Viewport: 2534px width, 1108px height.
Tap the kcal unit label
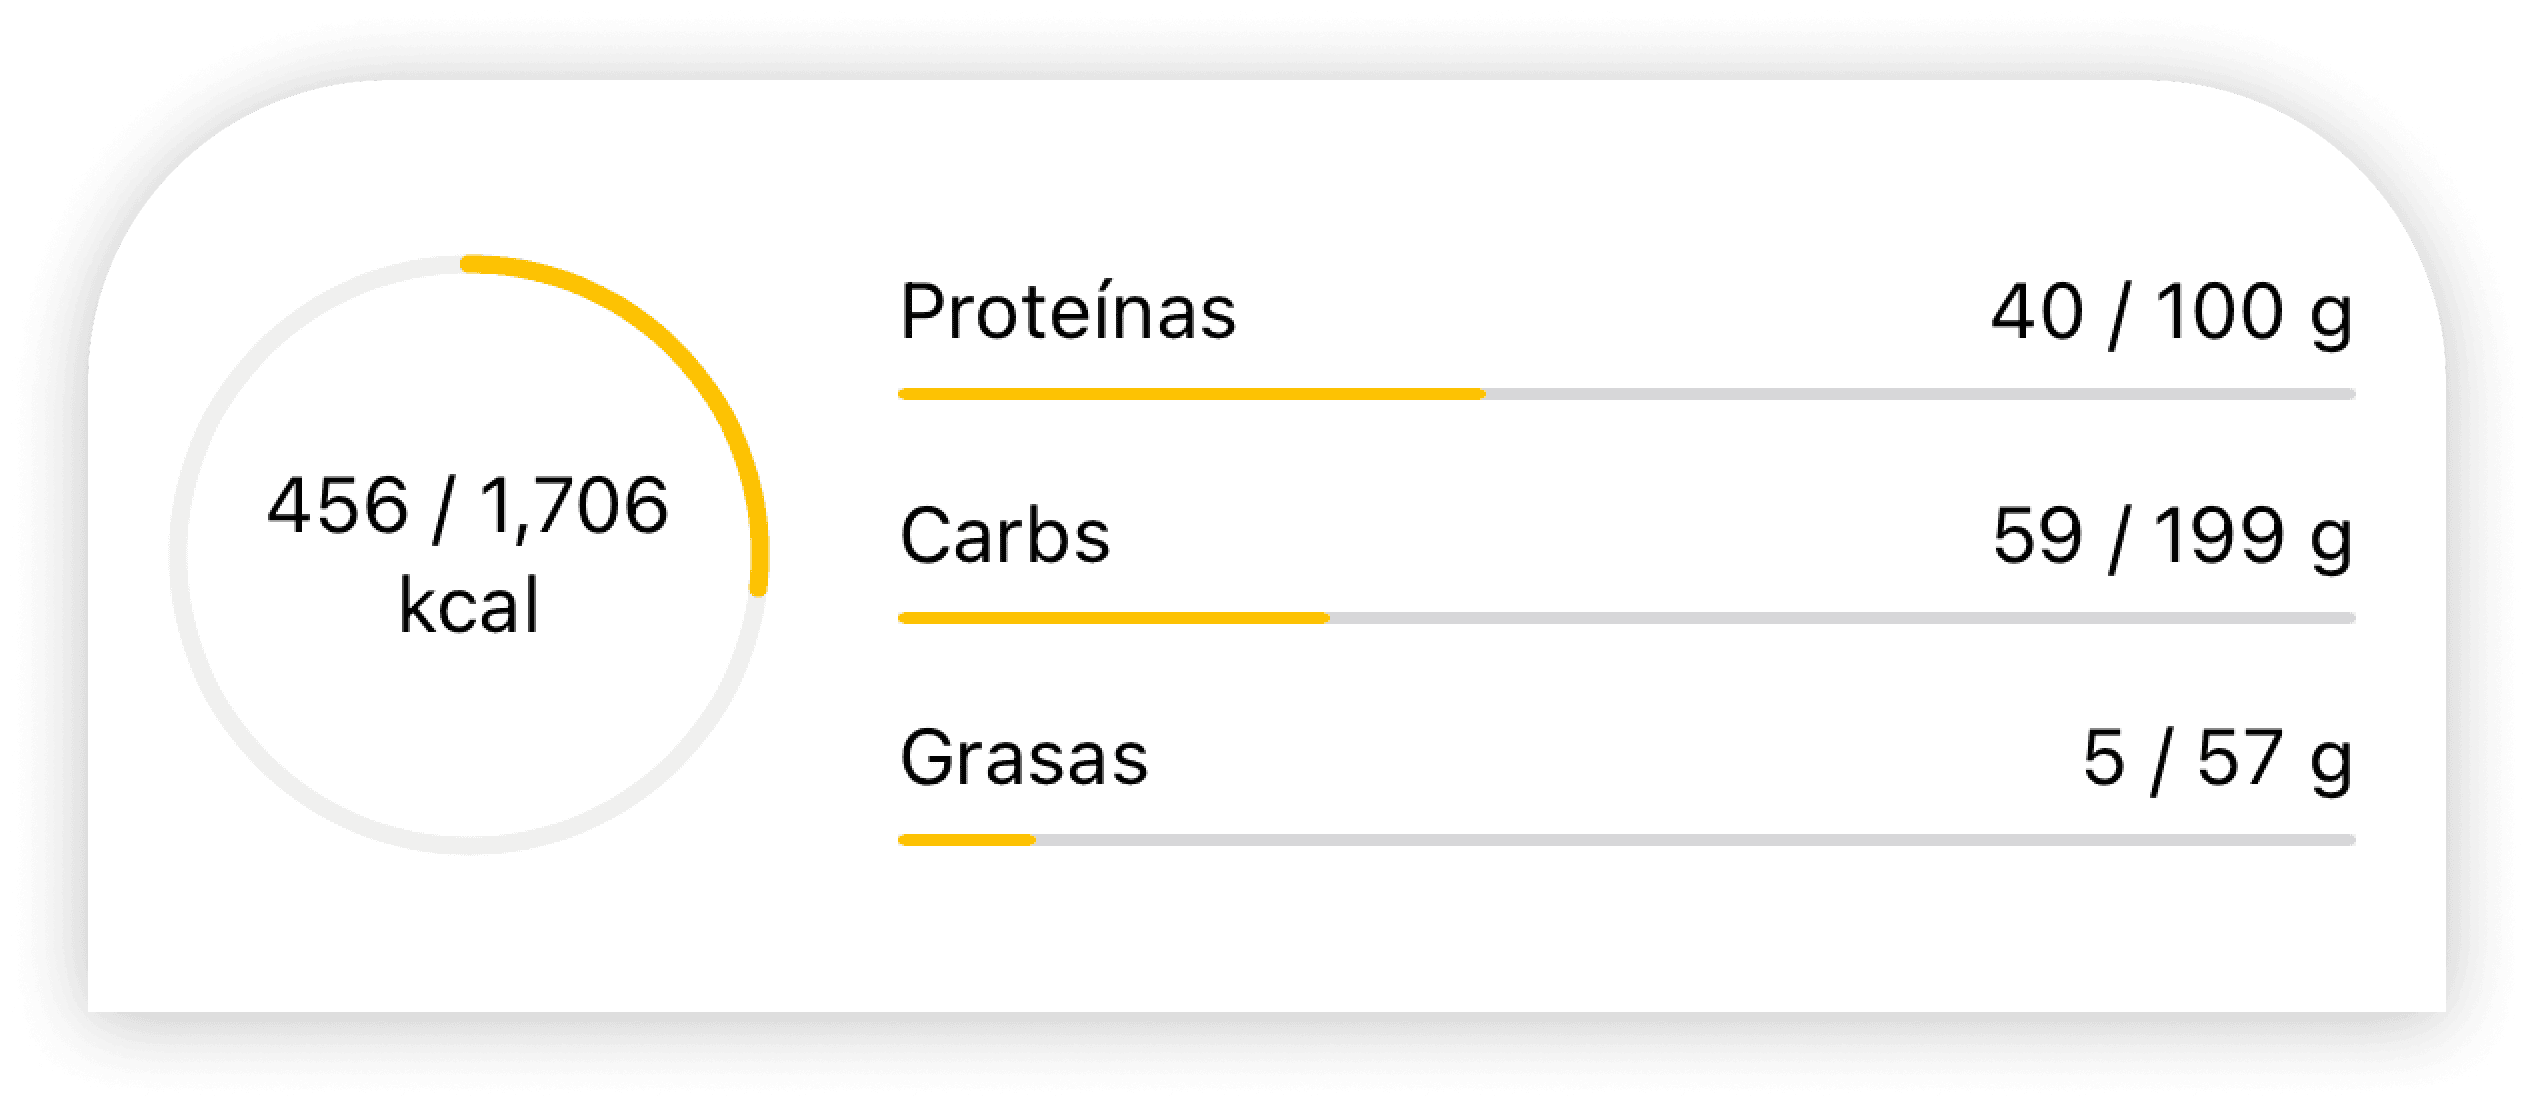pos(469,606)
